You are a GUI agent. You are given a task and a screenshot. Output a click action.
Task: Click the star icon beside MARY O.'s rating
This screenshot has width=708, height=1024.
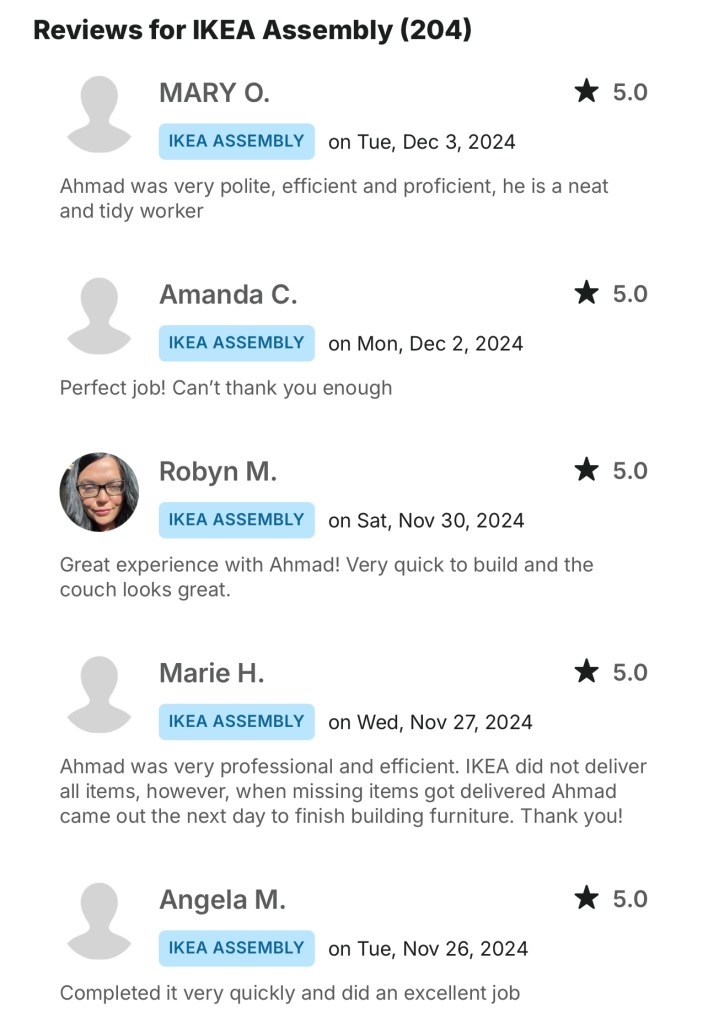[x=586, y=92]
